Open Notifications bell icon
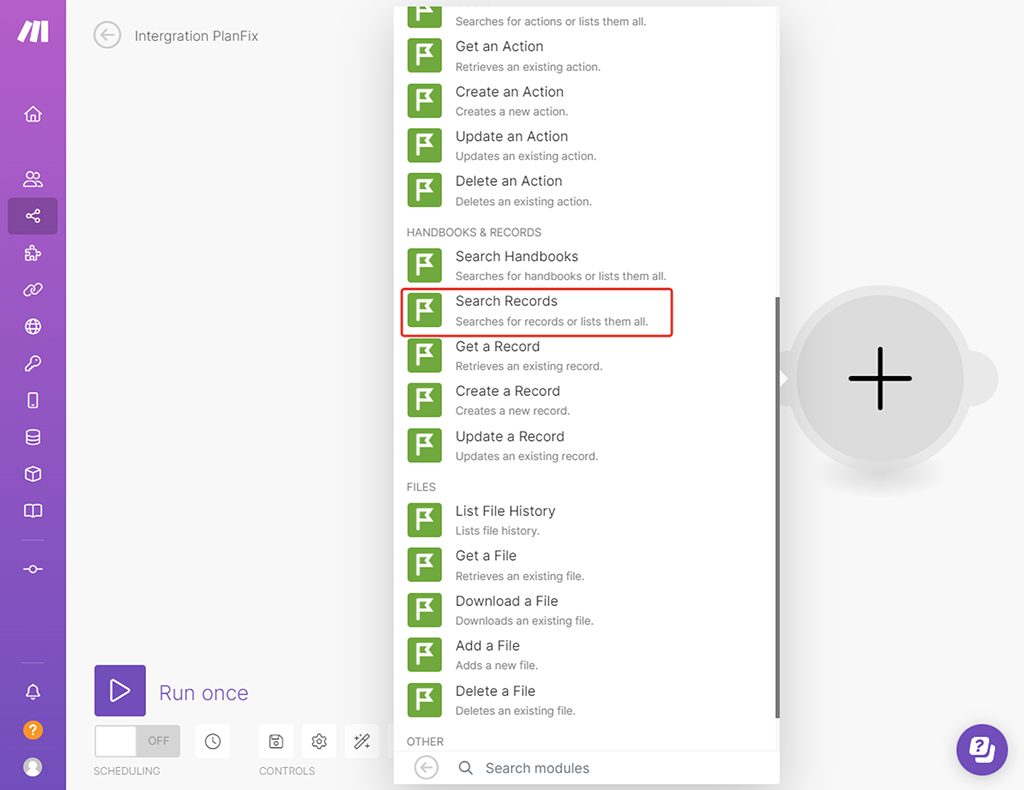Image resolution: width=1024 pixels, height=790 pixels. click(33, 692)
